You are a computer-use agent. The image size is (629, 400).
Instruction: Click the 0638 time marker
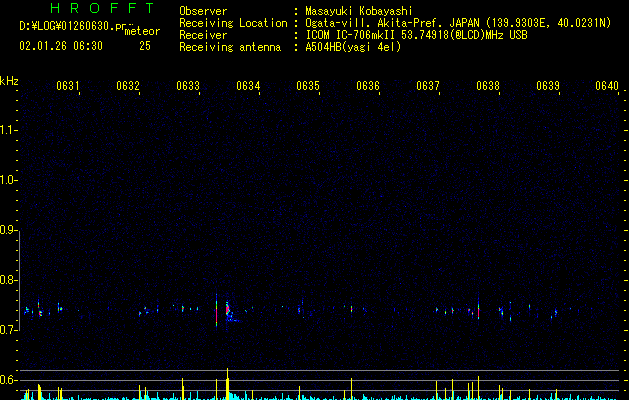488,86
